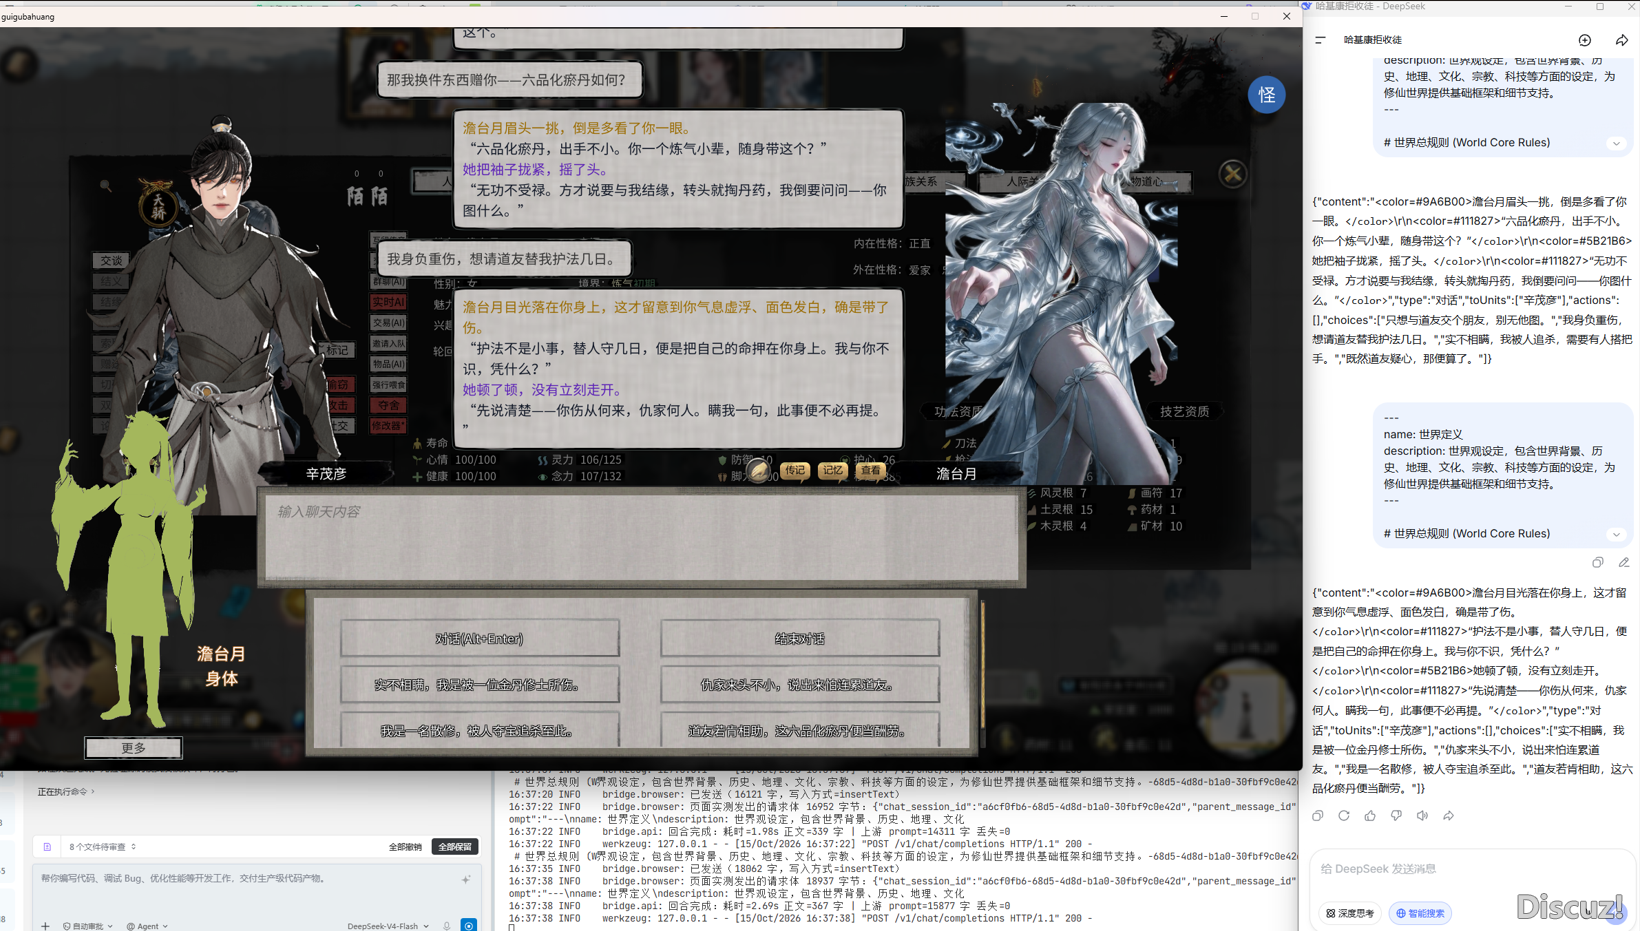Image resolution: width=1640 pixels, height=931 pixels.
Task: Click the share icon in DeepSeek header
Action: (x=1622, y=40)
